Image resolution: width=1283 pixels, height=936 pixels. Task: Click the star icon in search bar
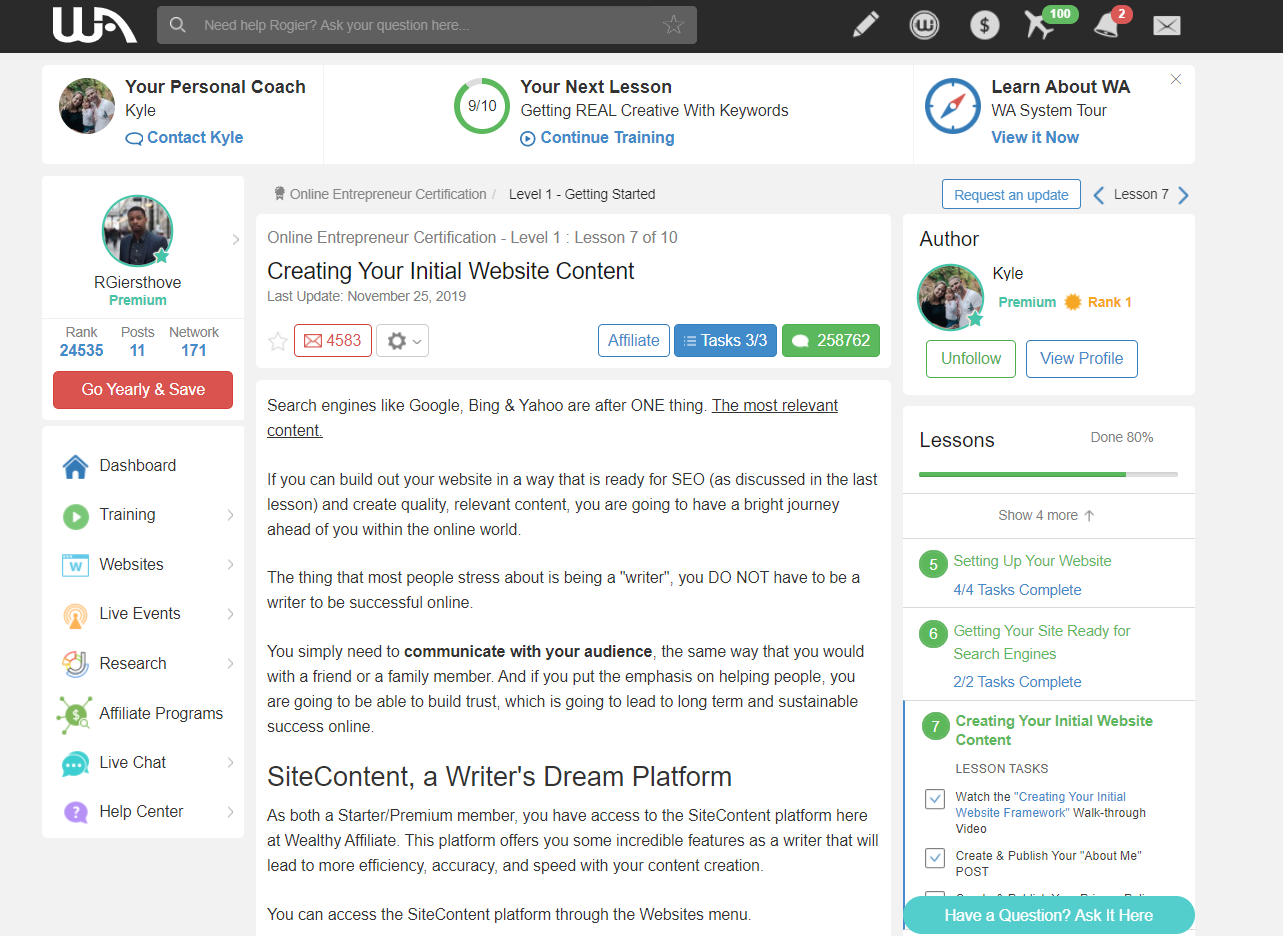[x=673, y=25]
